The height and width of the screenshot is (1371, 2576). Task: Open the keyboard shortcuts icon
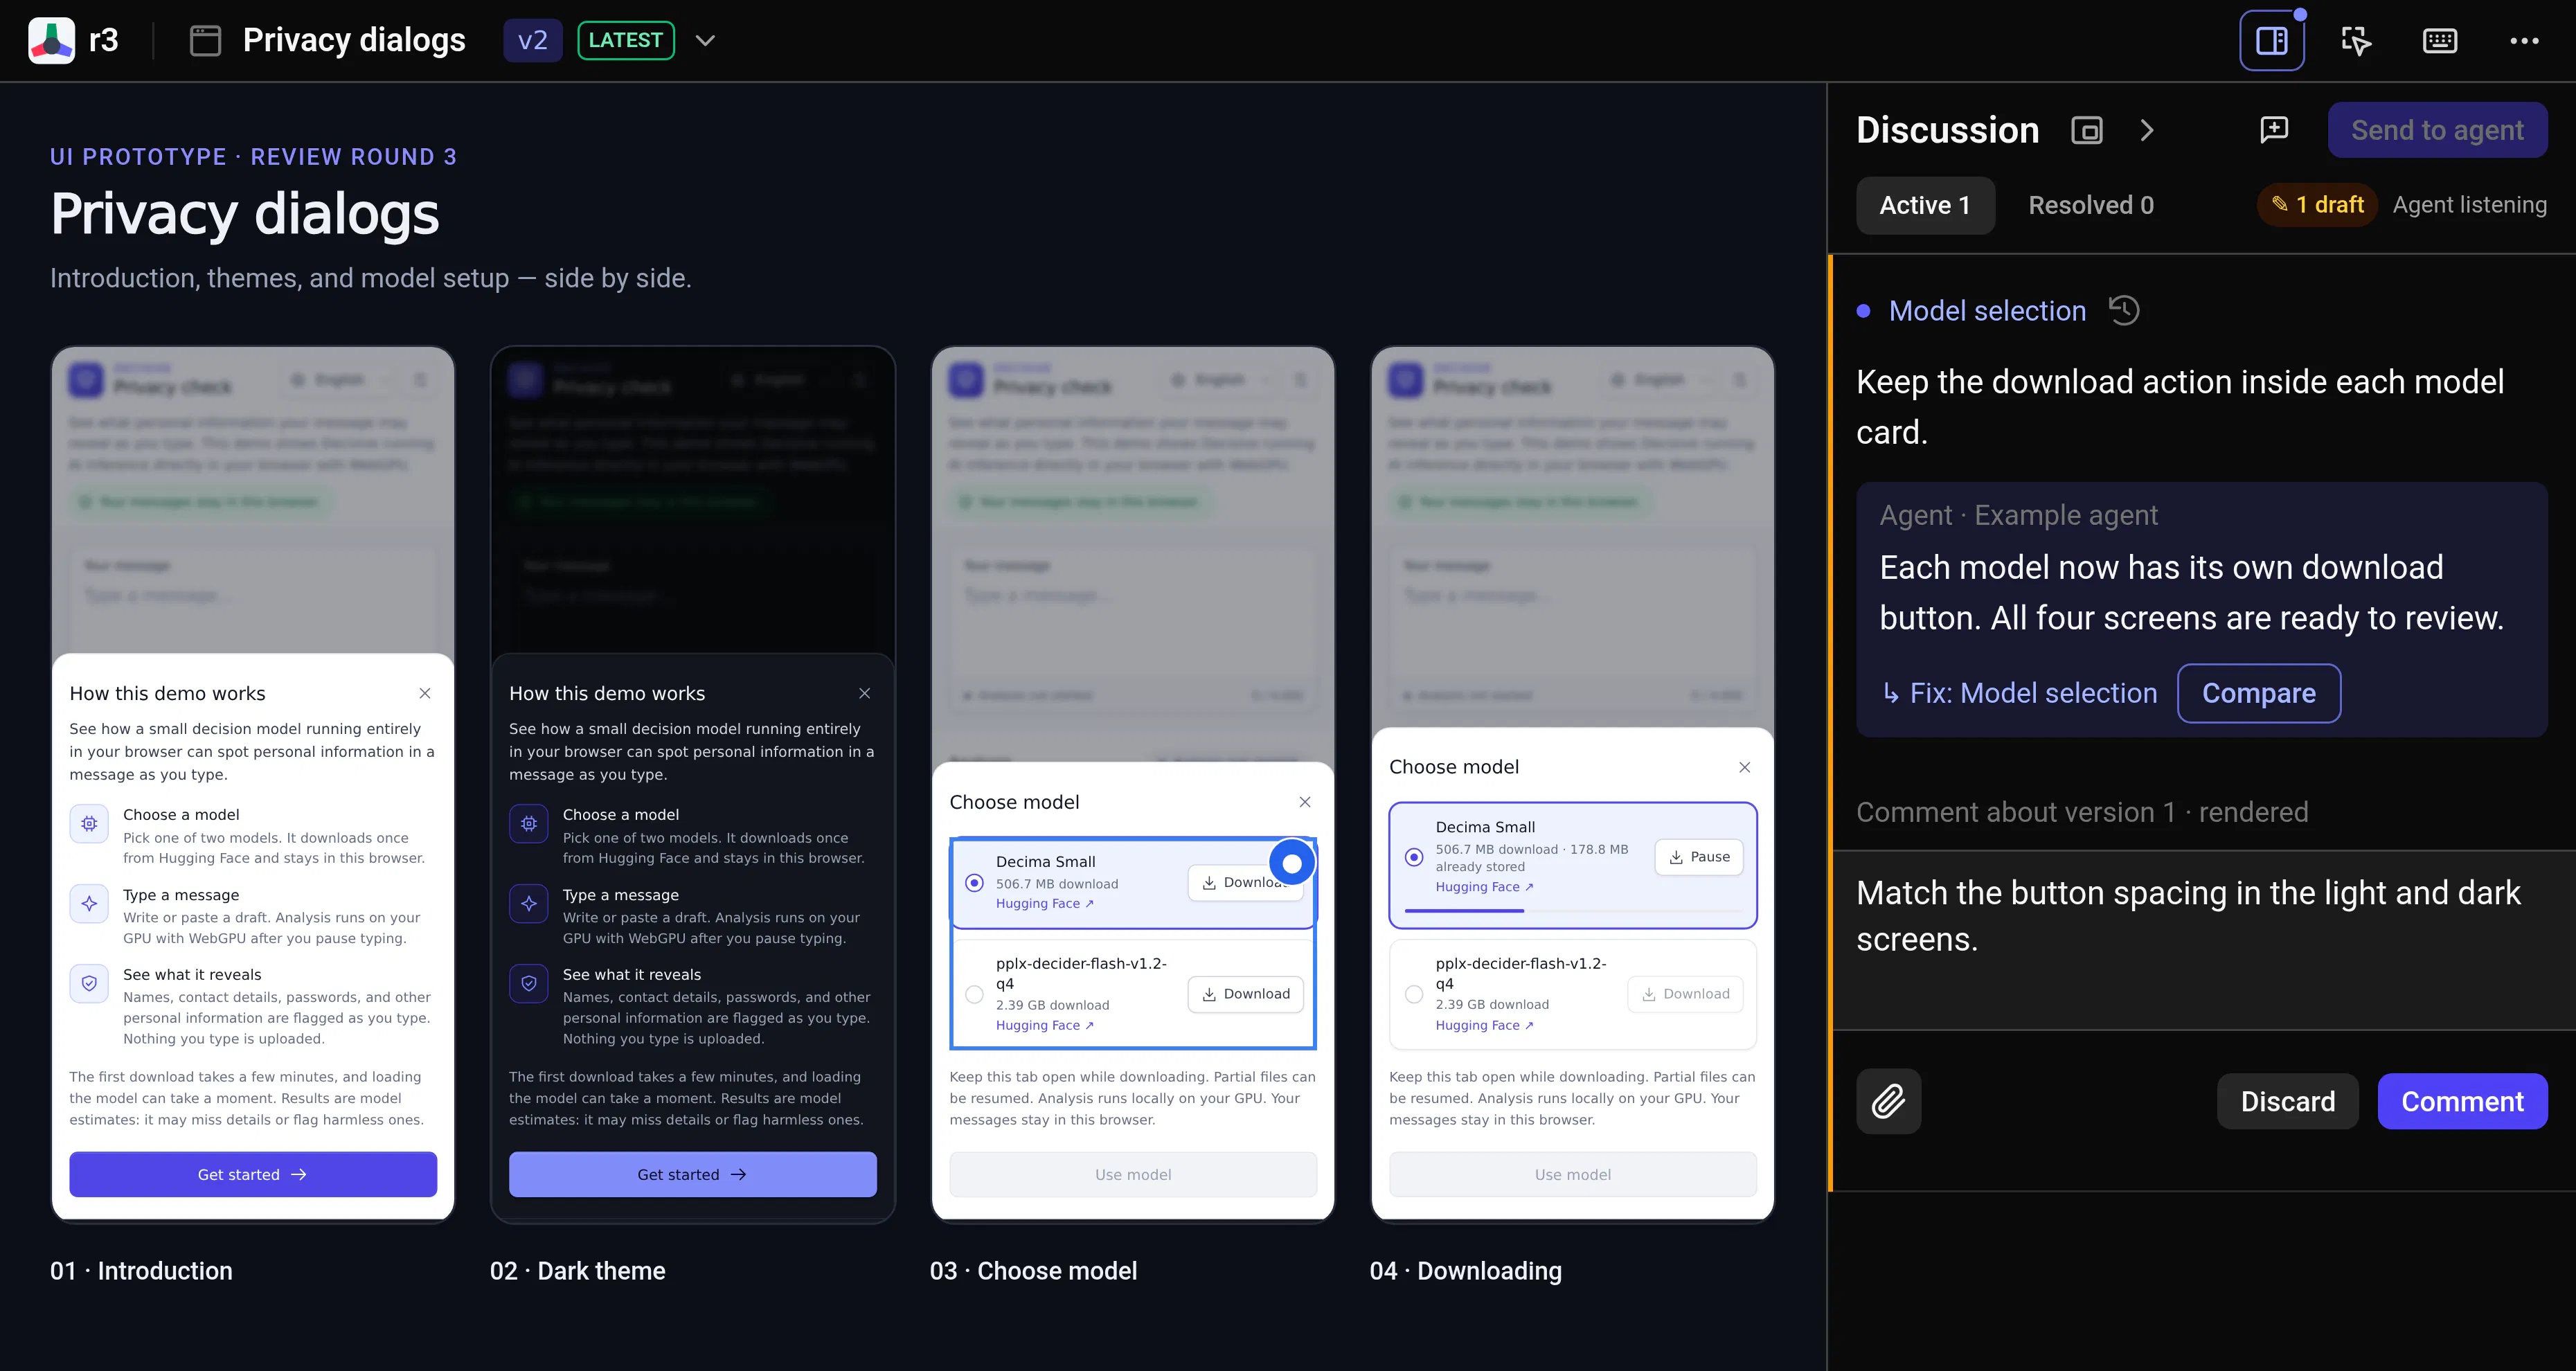pyautogui.click(x=2440, y=41)
